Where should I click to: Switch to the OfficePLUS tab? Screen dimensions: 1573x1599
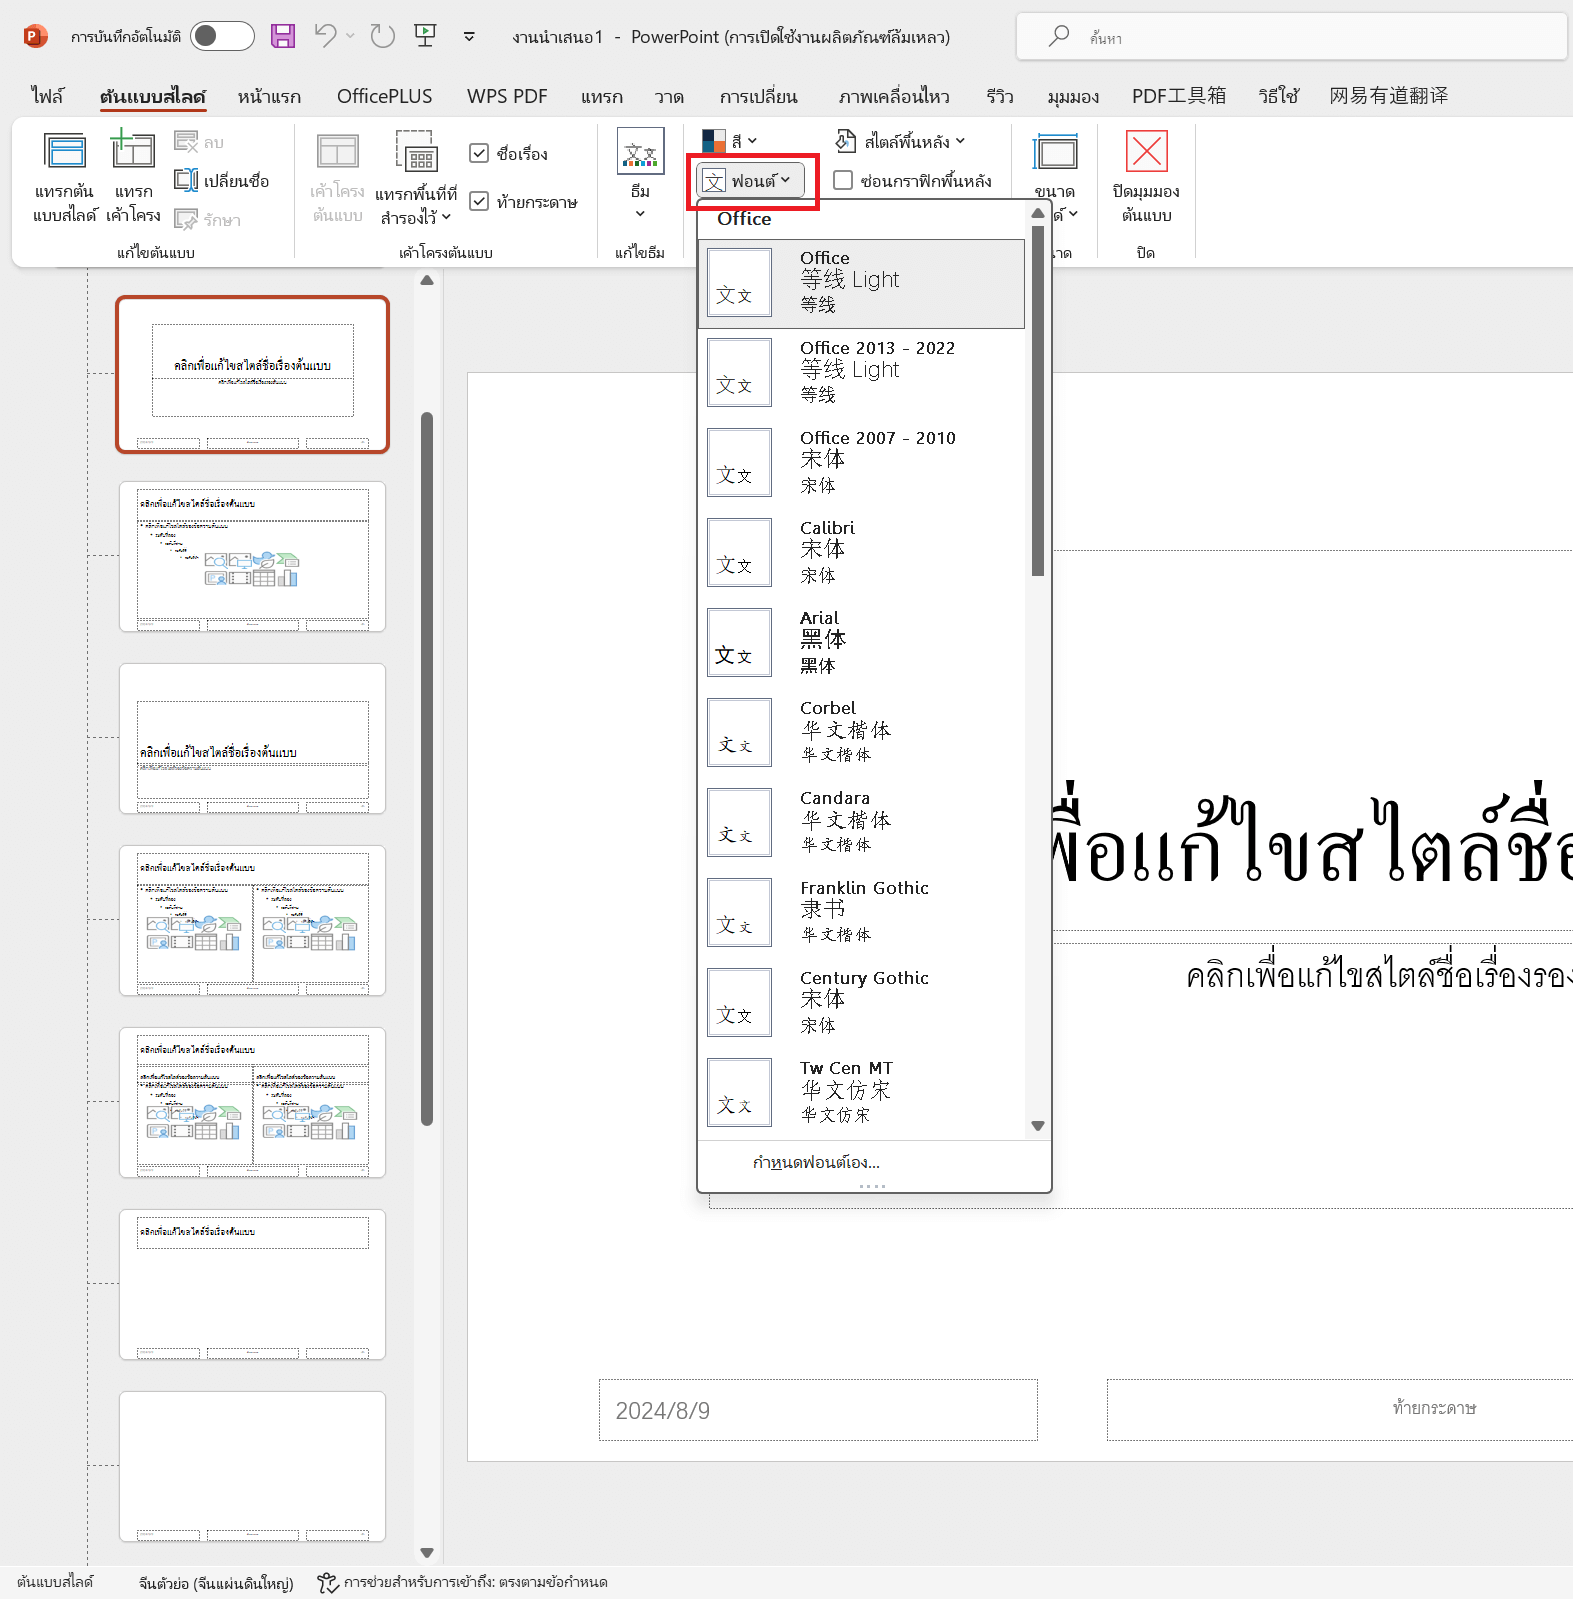[x=384, y=96]
